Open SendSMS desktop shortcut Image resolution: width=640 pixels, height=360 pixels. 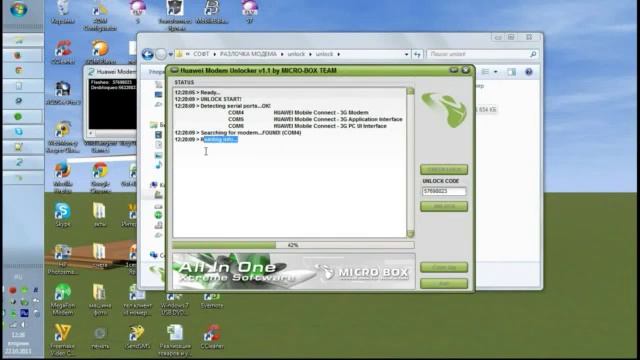click(x=138, y=336)
